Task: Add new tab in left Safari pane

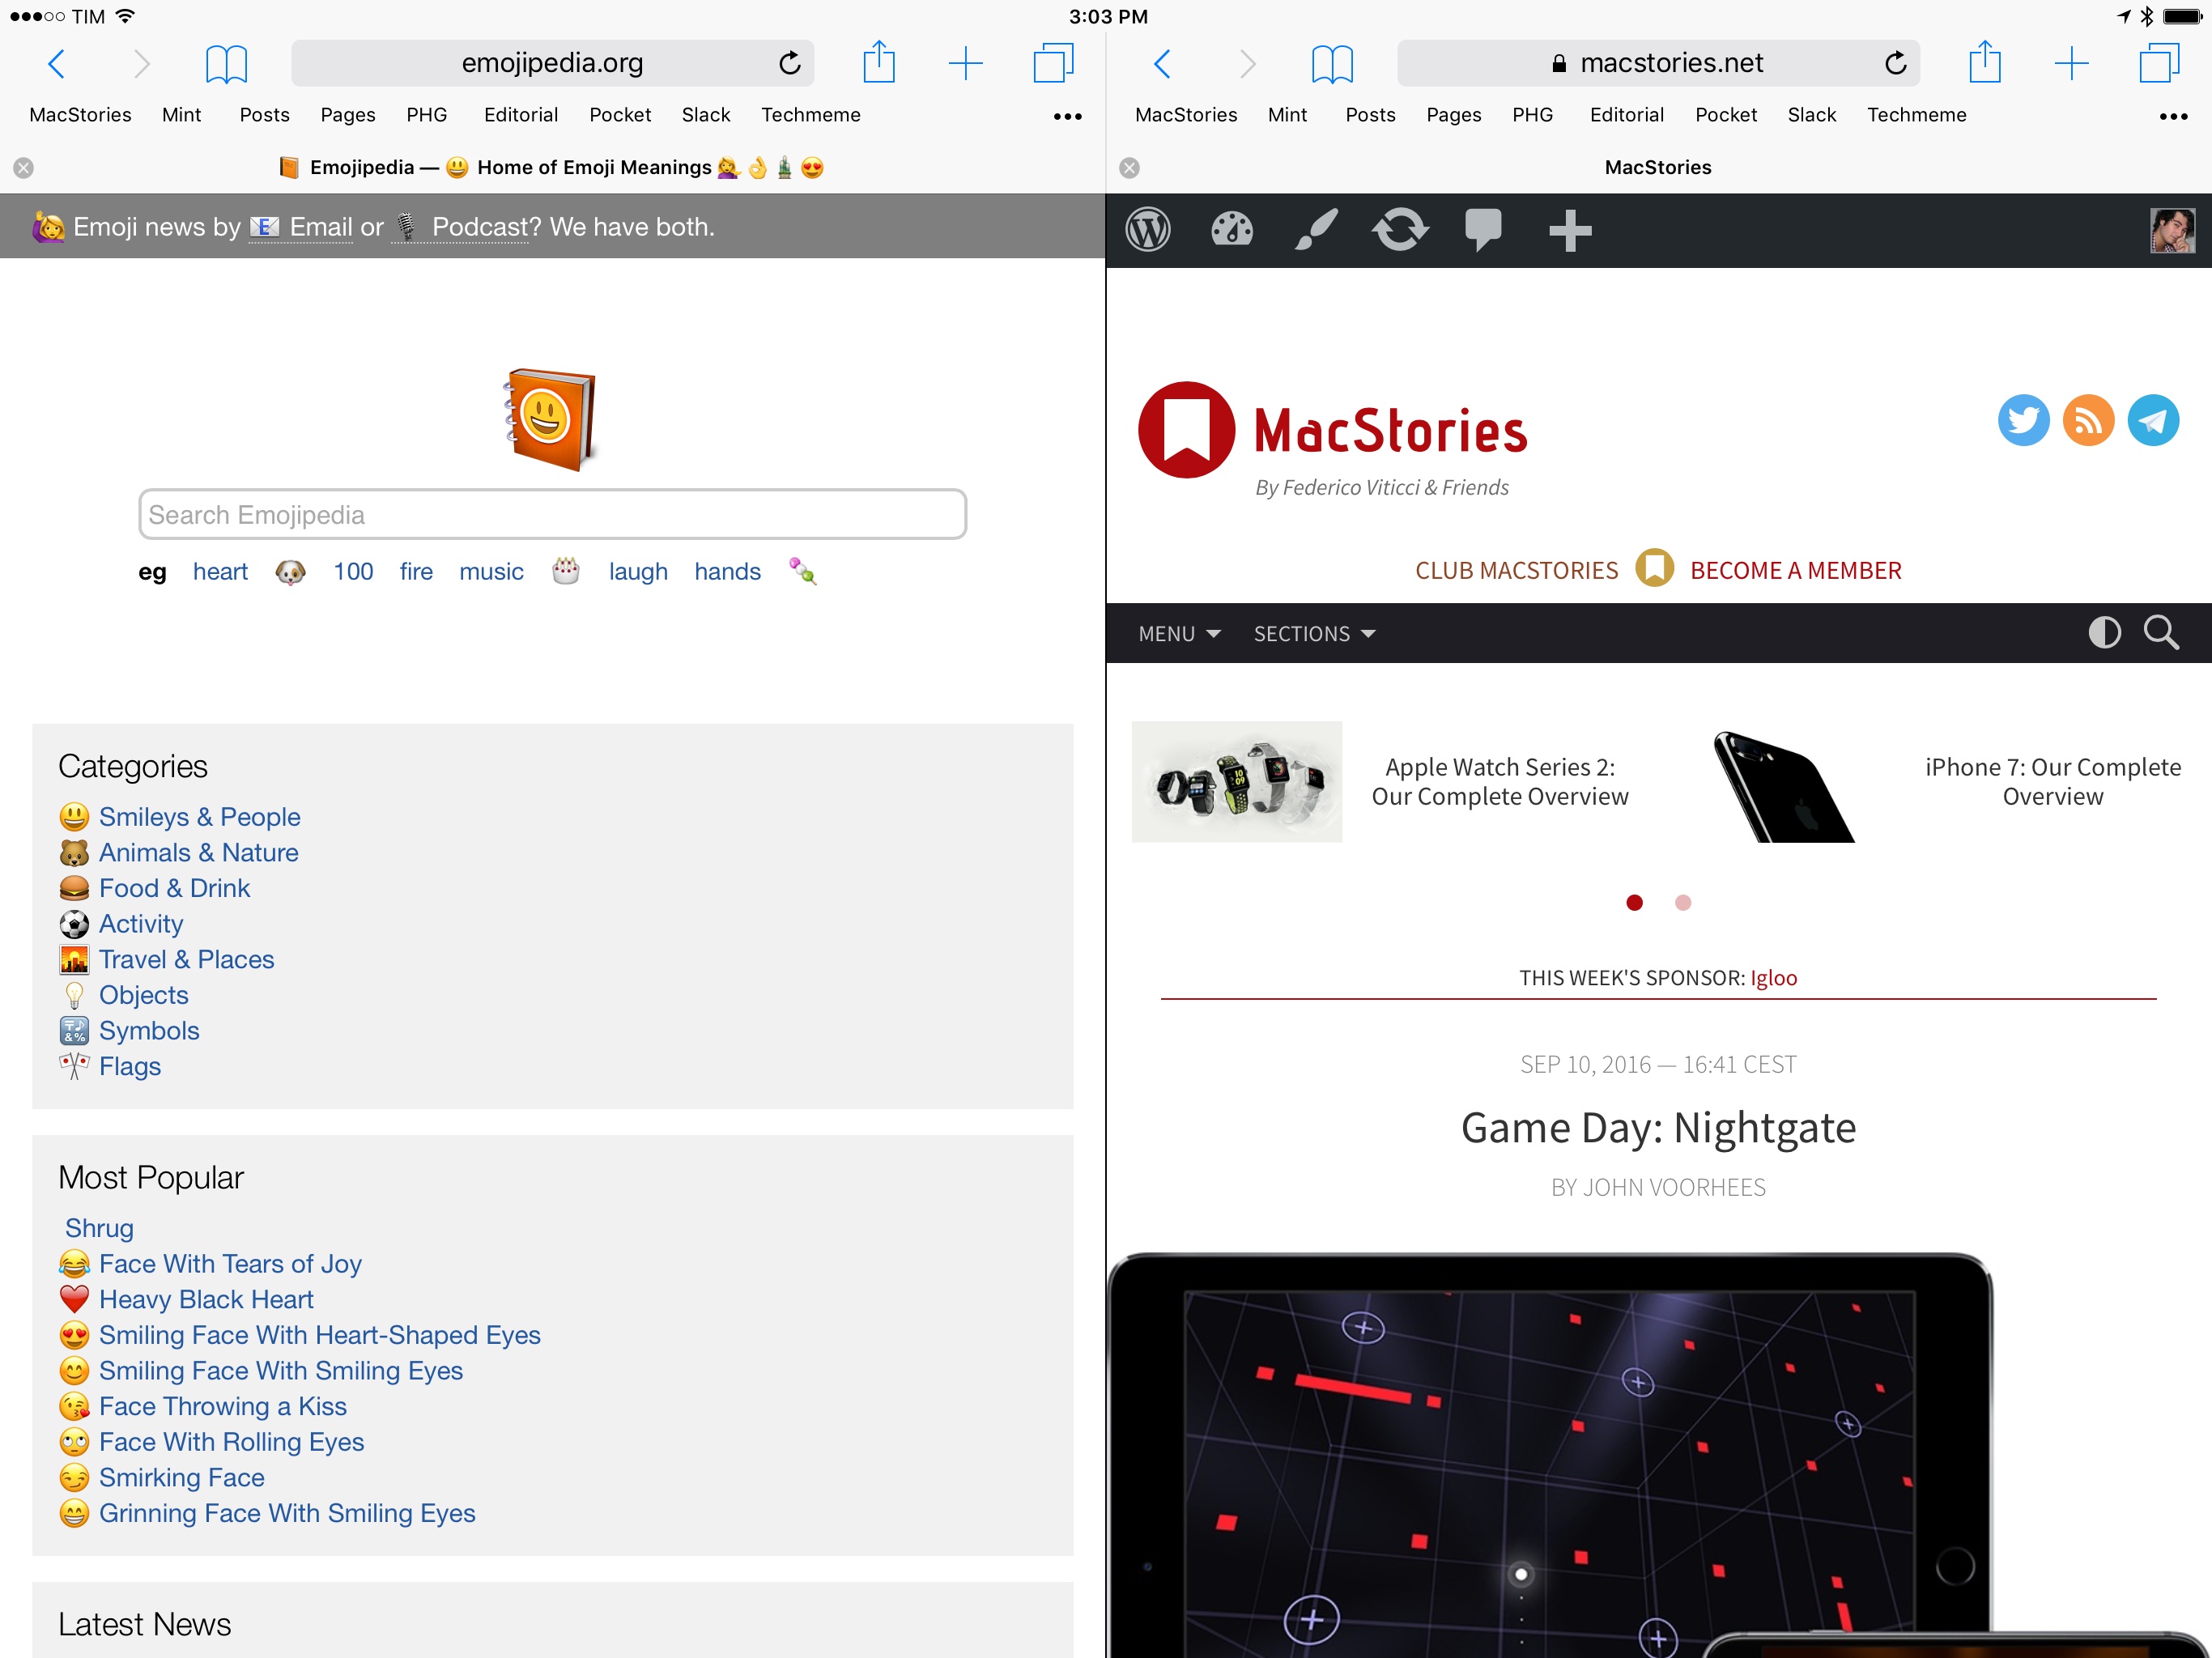Action: 966,64
